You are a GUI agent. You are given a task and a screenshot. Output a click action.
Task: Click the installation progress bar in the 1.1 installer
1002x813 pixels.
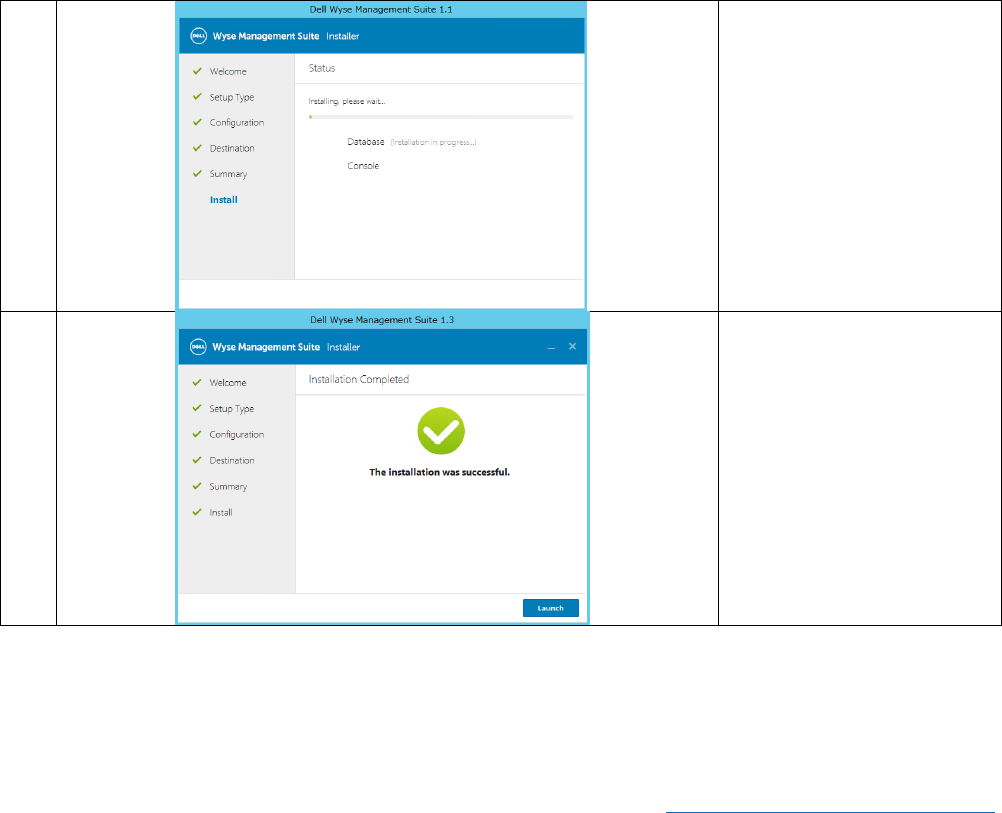click(441, 117)
